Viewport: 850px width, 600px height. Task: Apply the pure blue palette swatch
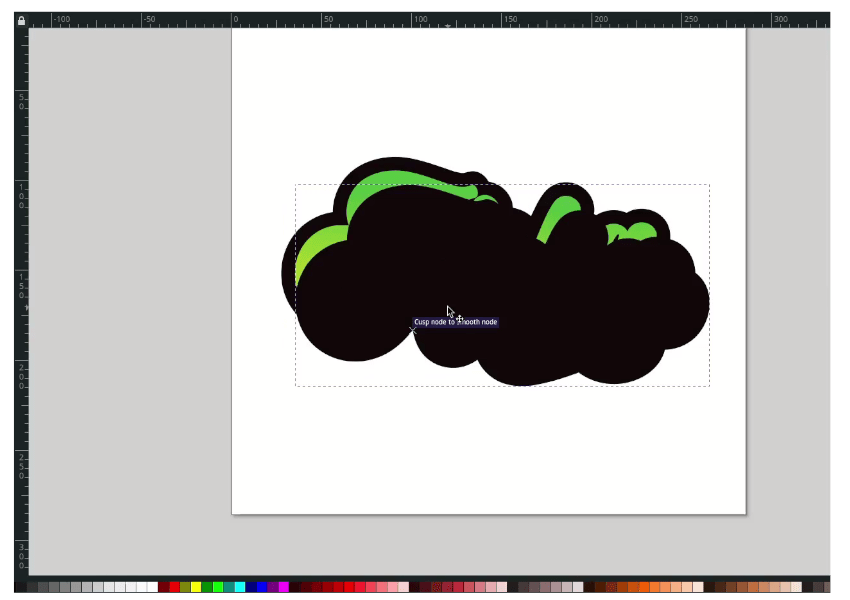point(261,587)
